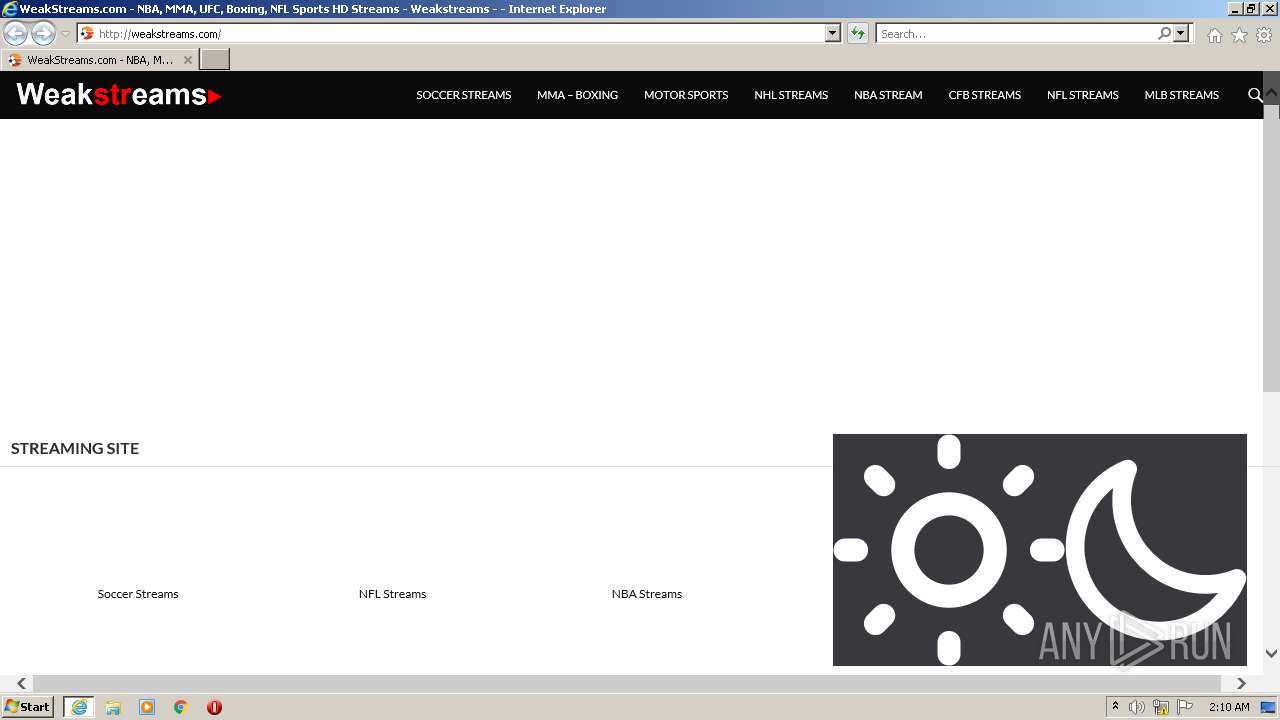The image size is (1280, 720).
Task: Click the Home icon
Action: click(1214, 35)
